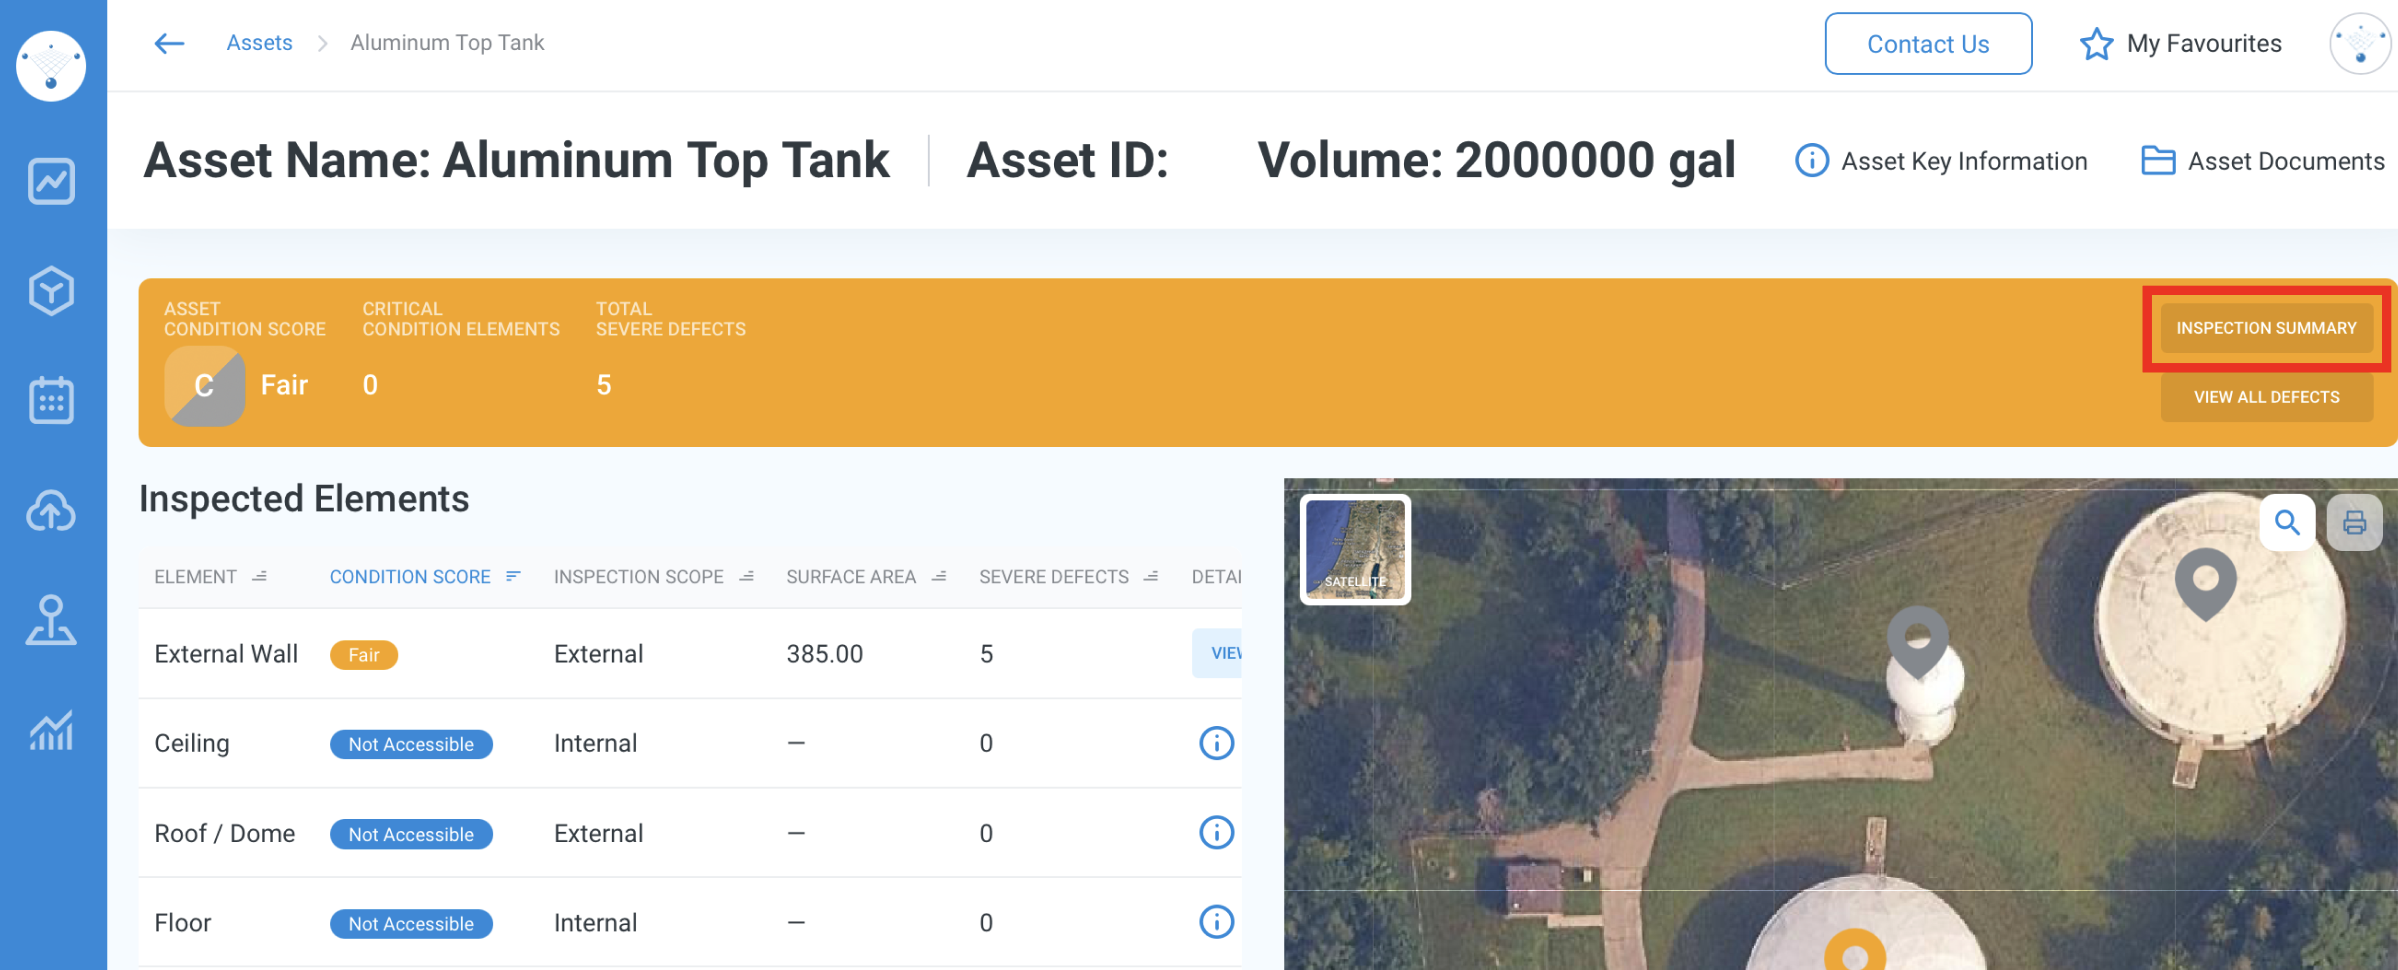Click the My Favourites star icon

pos(2096,44)
